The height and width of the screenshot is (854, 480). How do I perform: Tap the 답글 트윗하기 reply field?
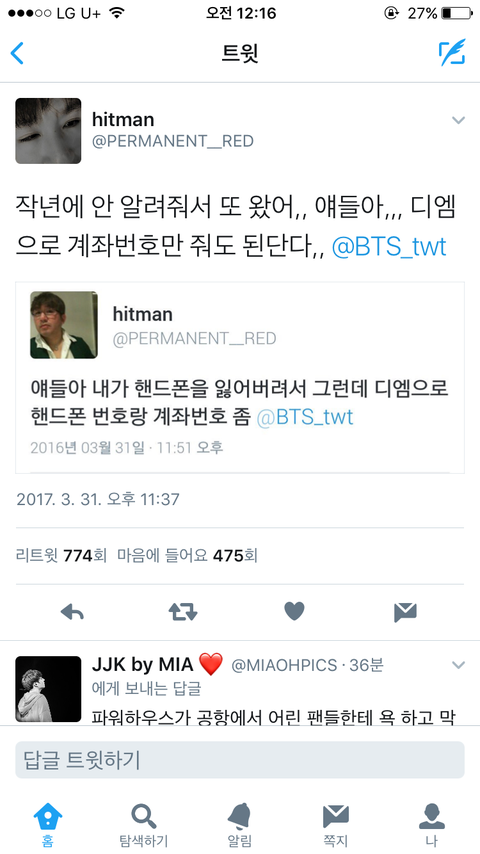tap(240, 760)
